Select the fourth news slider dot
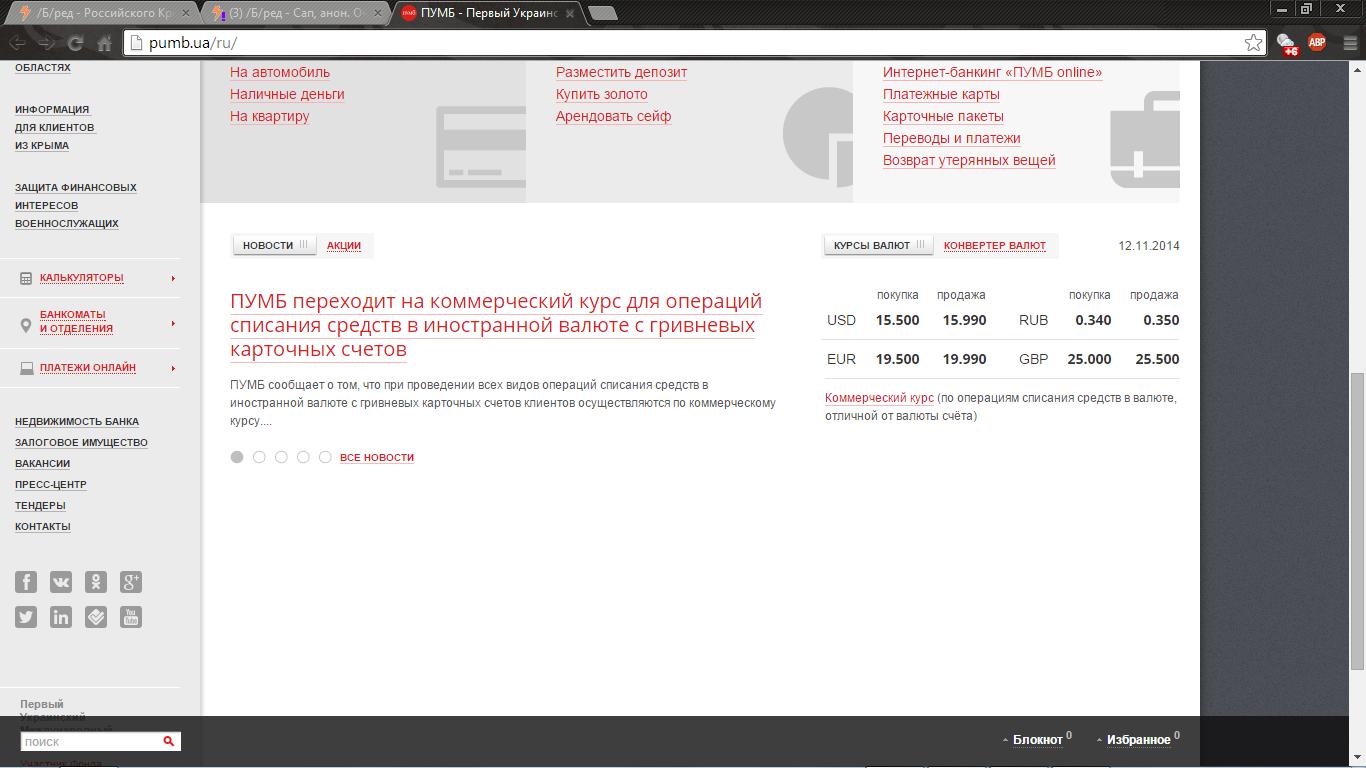 pyautogui.click(x=303, y=457)
